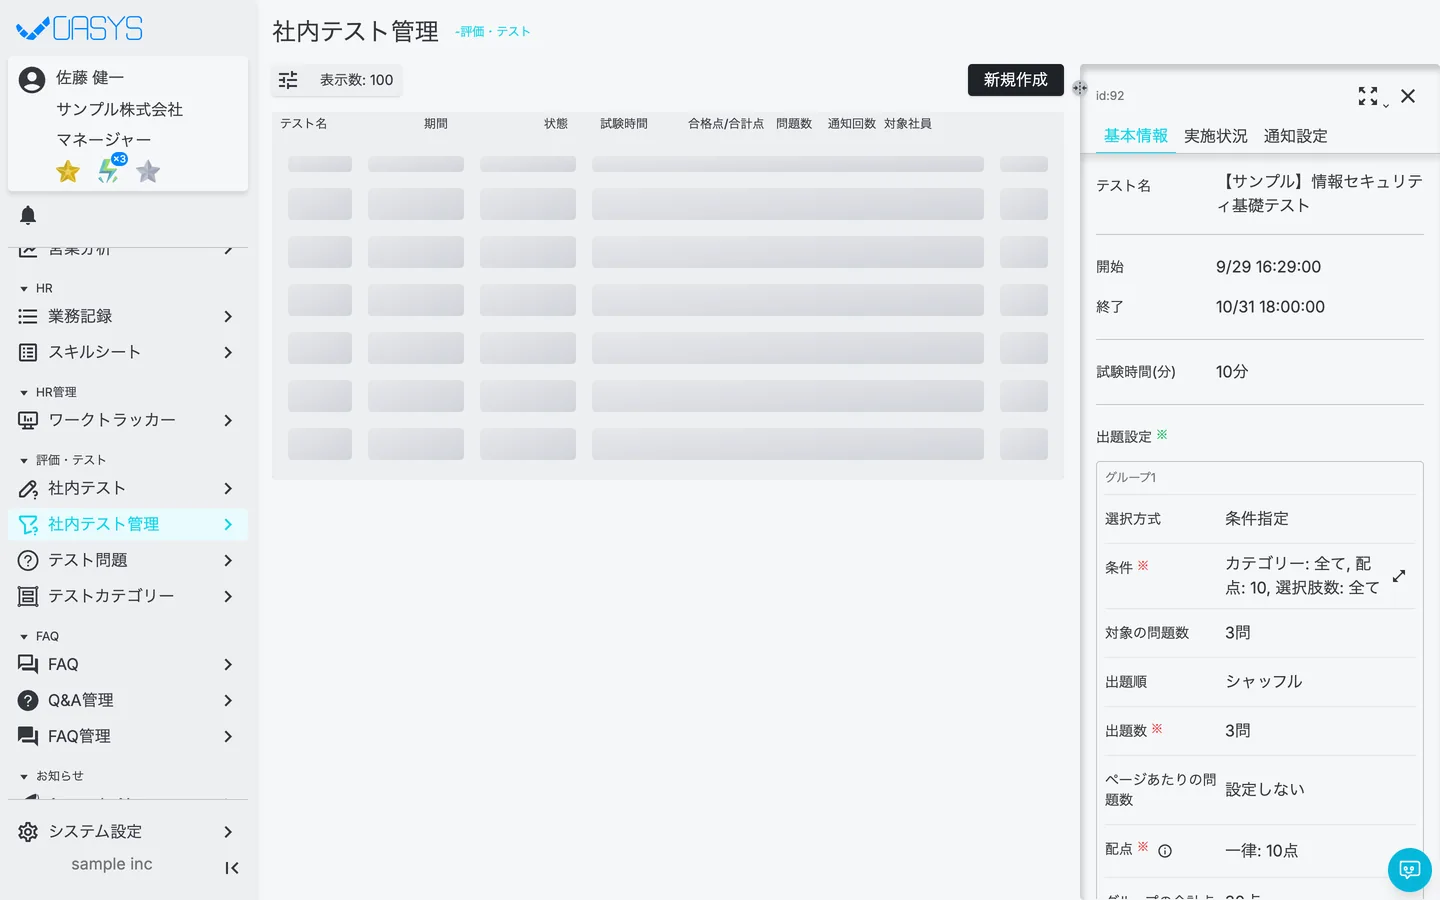1440x900 pixels.
Task: Close the id:92 detail panel
Action: tap(1408, 96)
